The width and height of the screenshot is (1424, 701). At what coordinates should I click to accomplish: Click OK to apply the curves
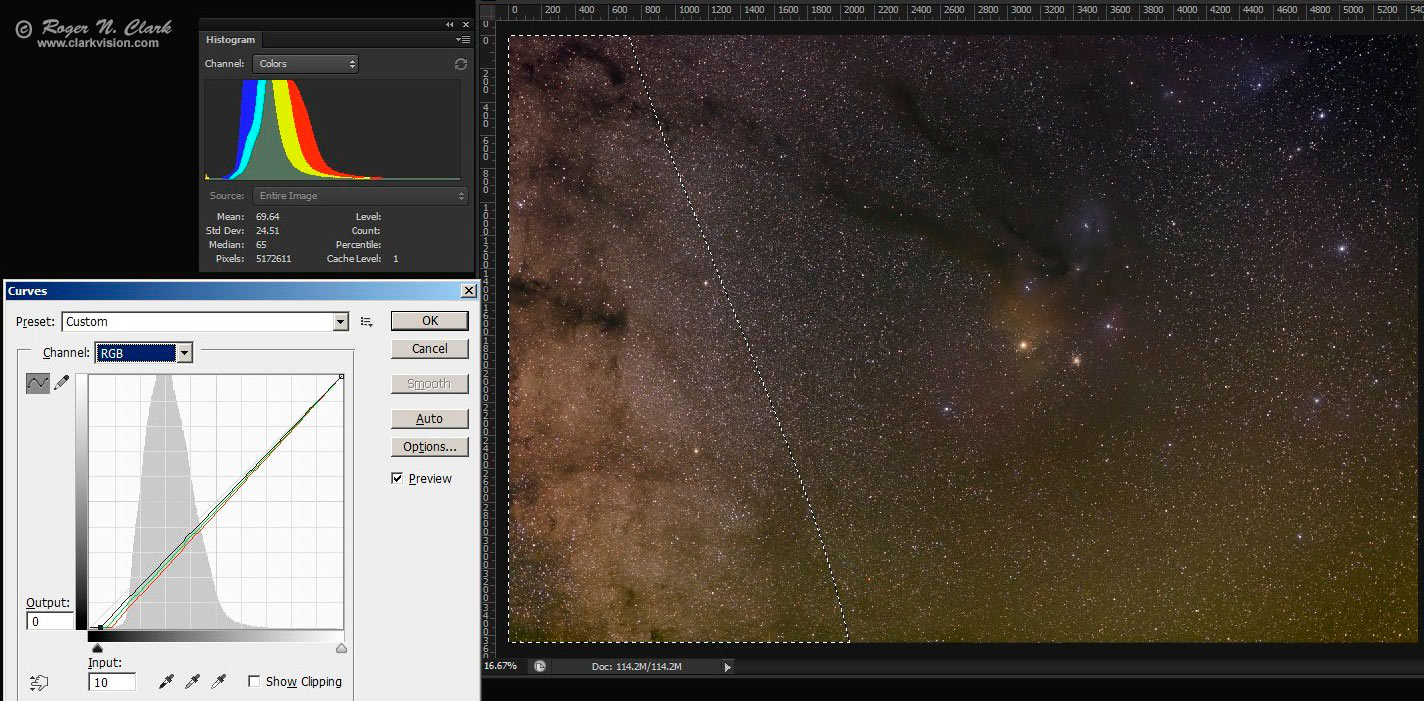point(429,321)
